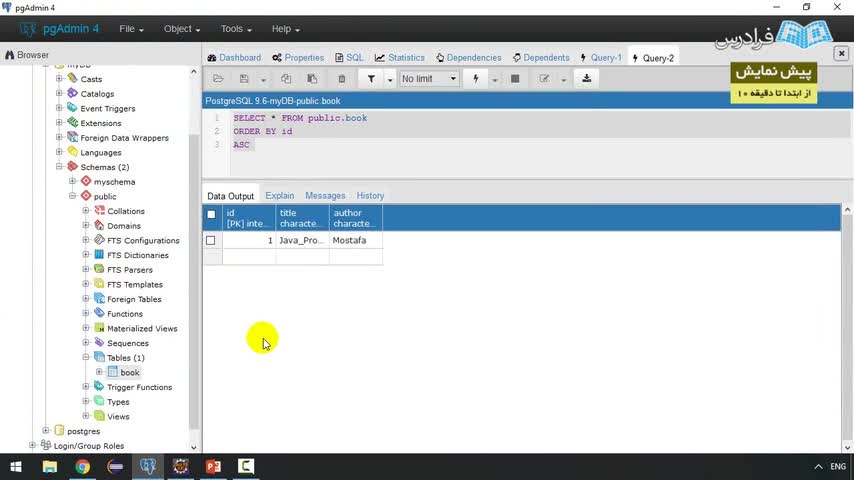This screenshot has width=854, height=480.
Task: Check the row 1 checkbox for Java_Pro
Action: 211,240
